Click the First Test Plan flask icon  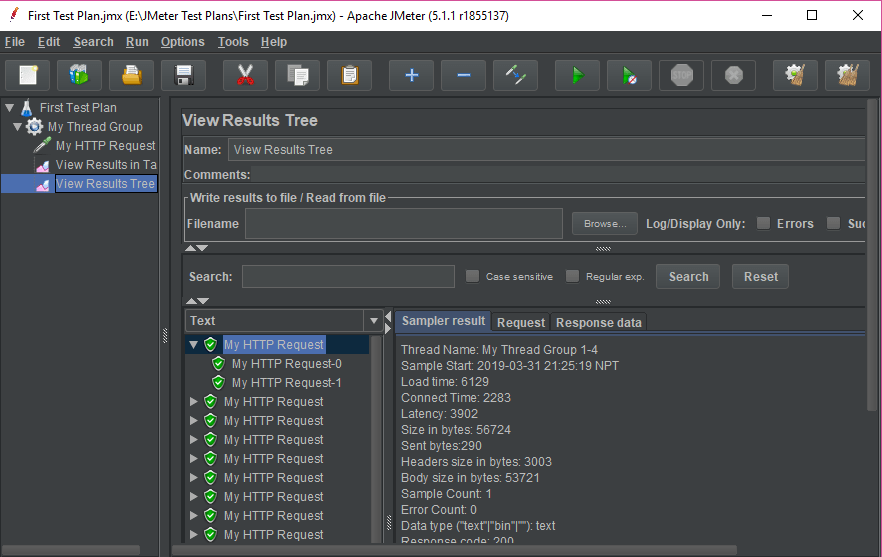26,107
